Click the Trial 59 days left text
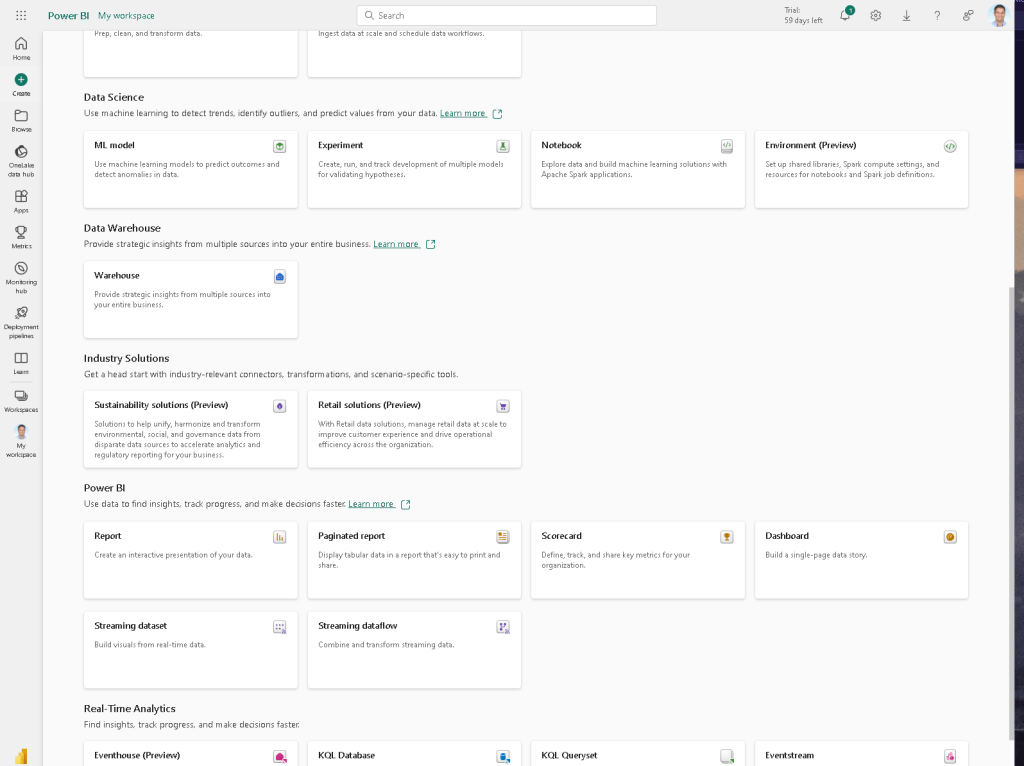 (x=803, y=16)
